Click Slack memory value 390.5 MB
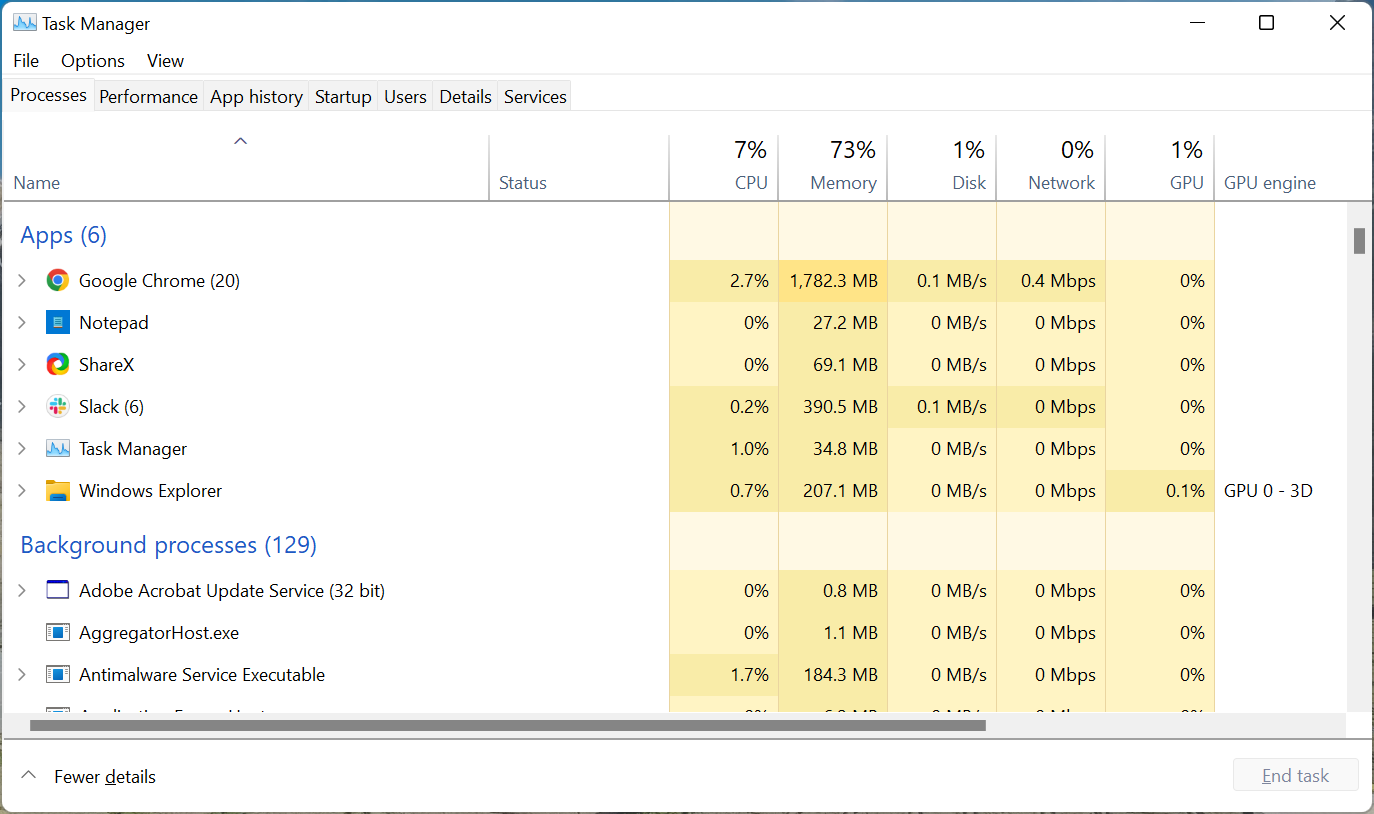This screenshot has height=814, width=1374. tap(840, 407)
